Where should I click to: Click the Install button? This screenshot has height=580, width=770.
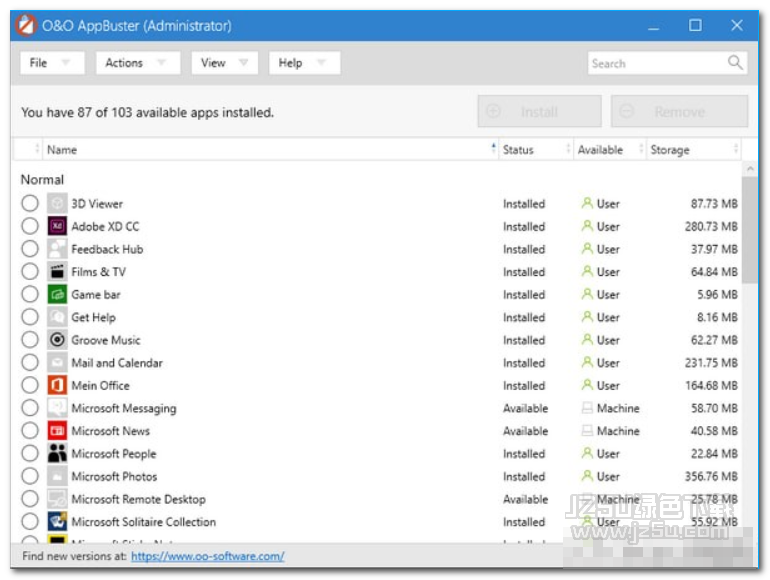point(539,111)
